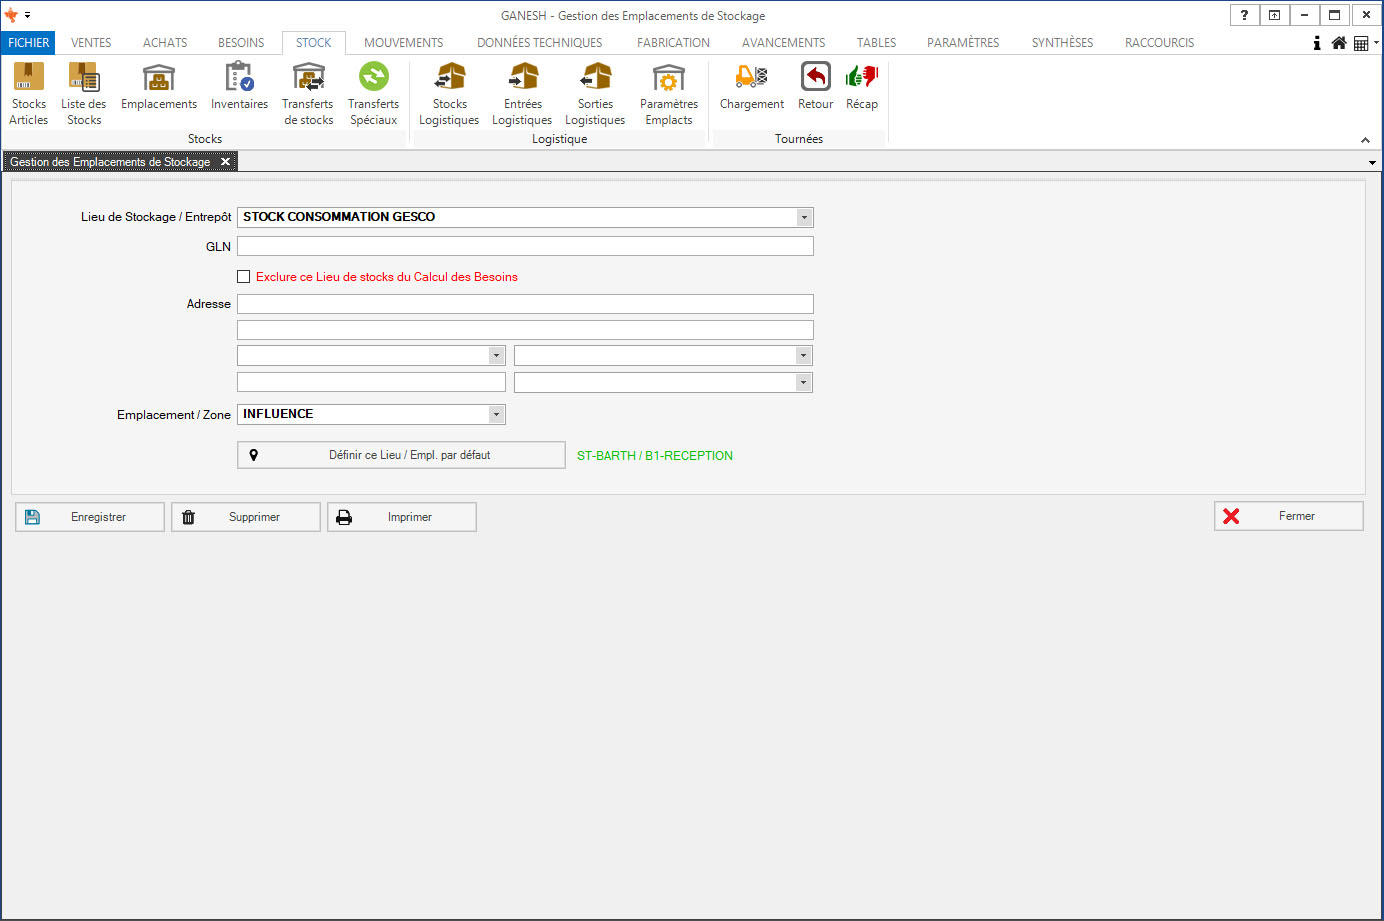The image size is (1384, 921).
Task: Open the Liste des Stocks tool
Action: point(84,93)
